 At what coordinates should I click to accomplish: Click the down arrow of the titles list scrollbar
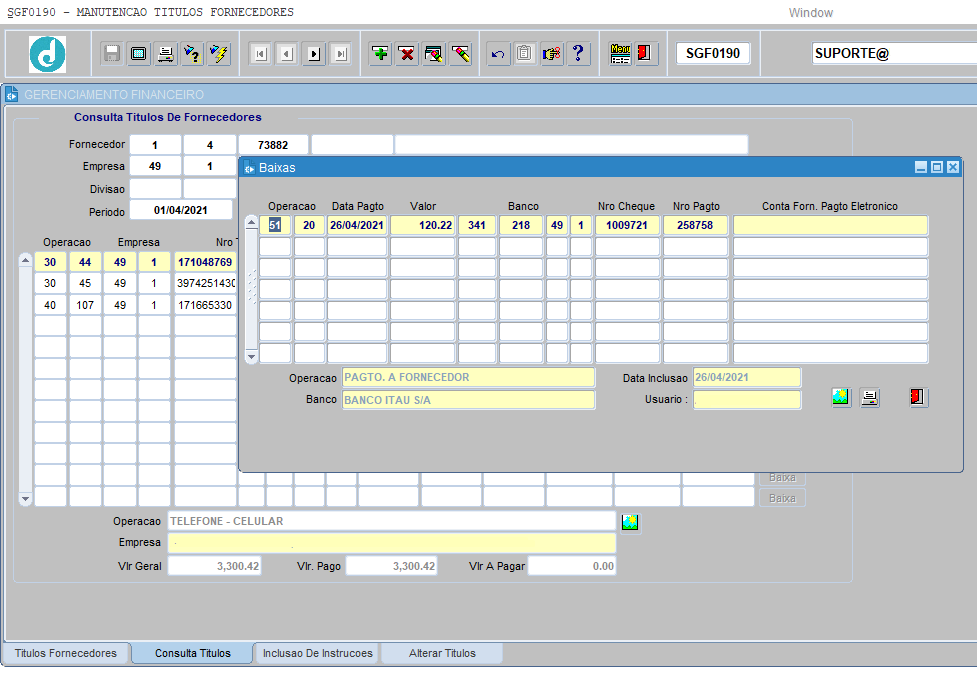26,499
